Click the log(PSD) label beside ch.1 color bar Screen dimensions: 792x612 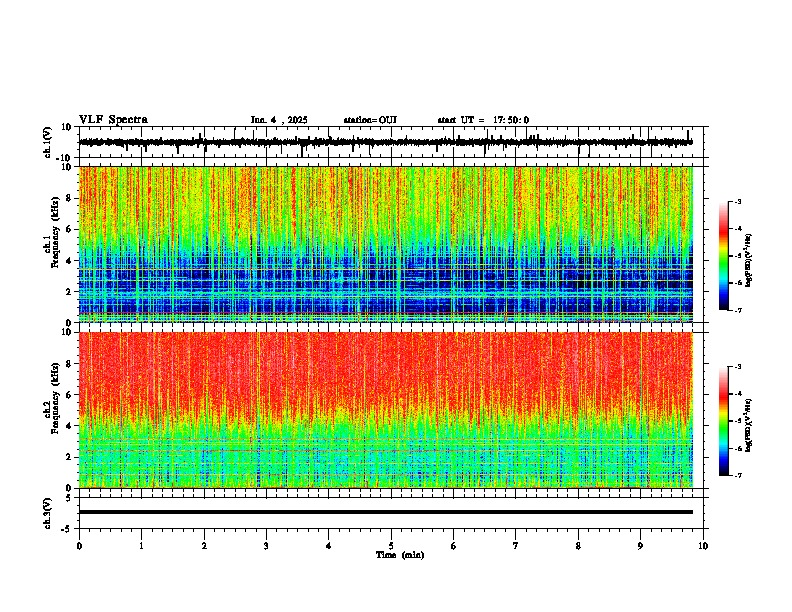click(x=748, y=261)
